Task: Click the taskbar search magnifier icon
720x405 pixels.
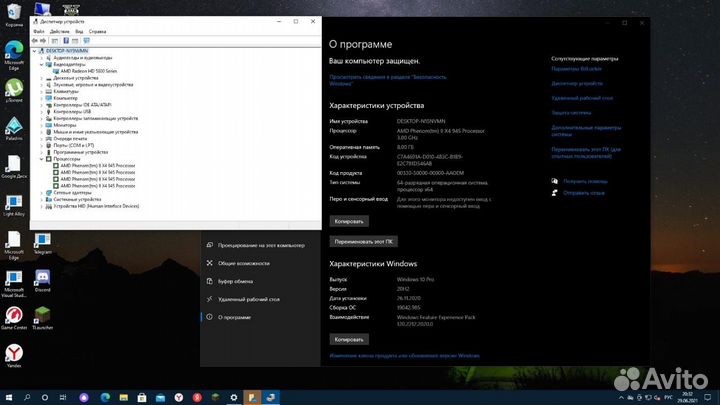Action: coord(27,397)
